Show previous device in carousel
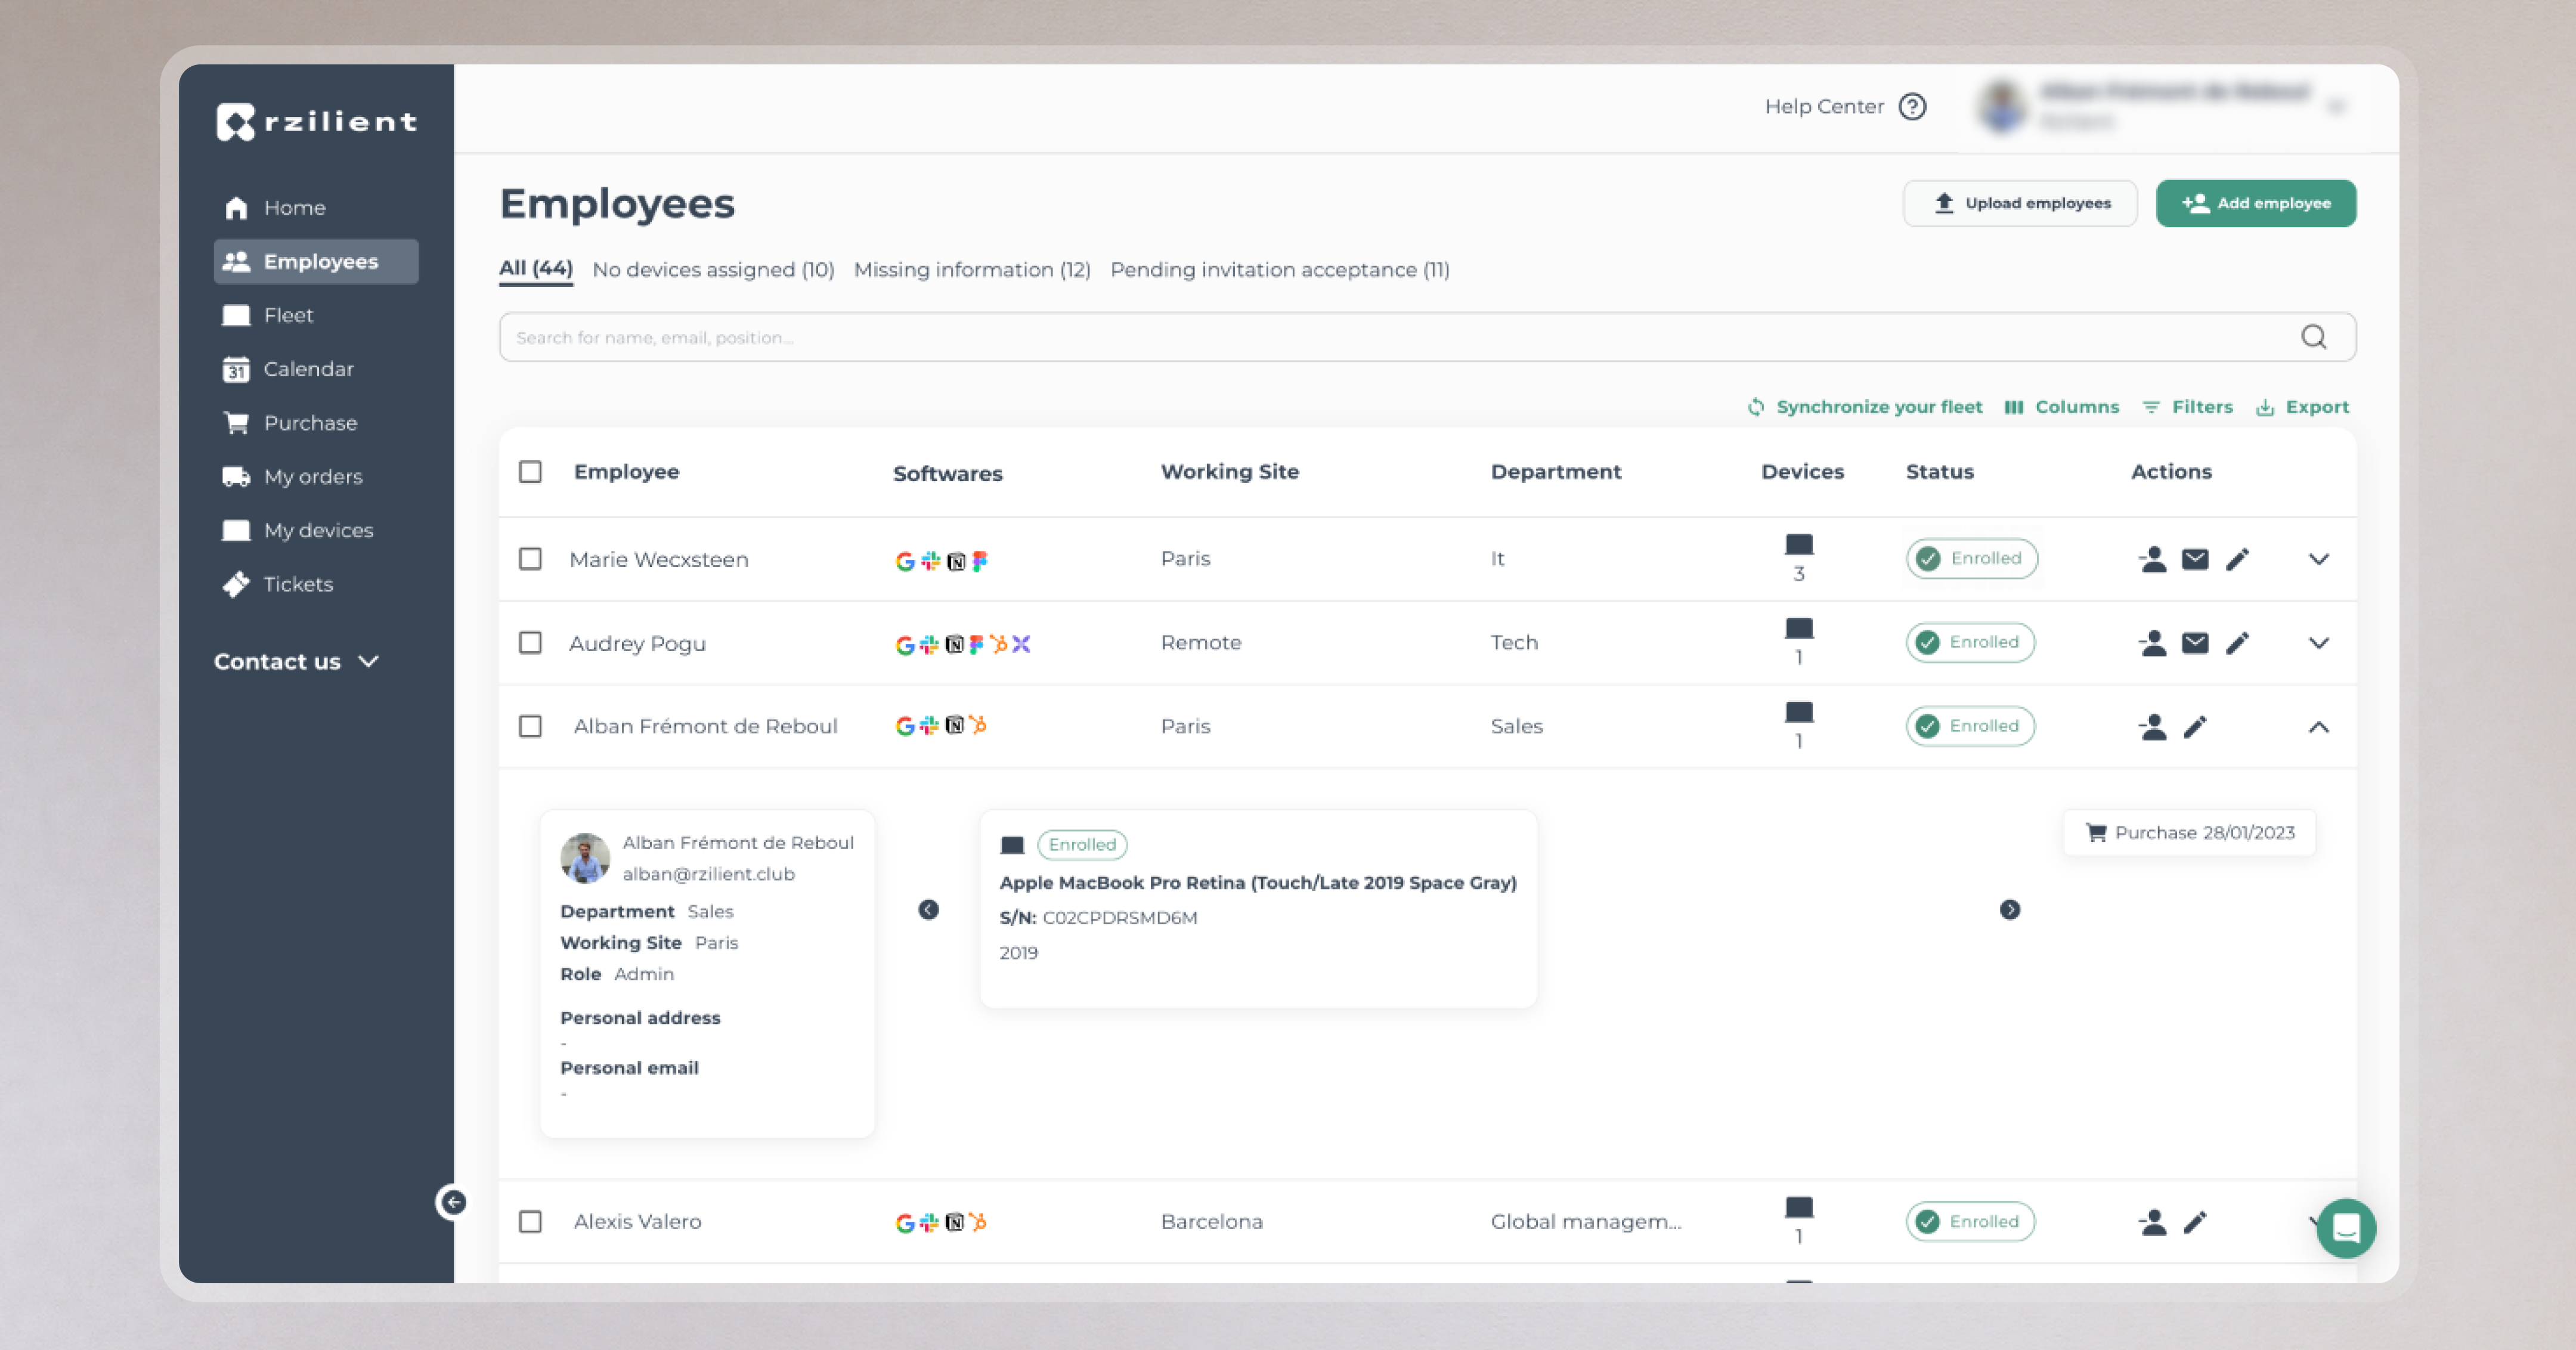 click(x=929, y=910)
